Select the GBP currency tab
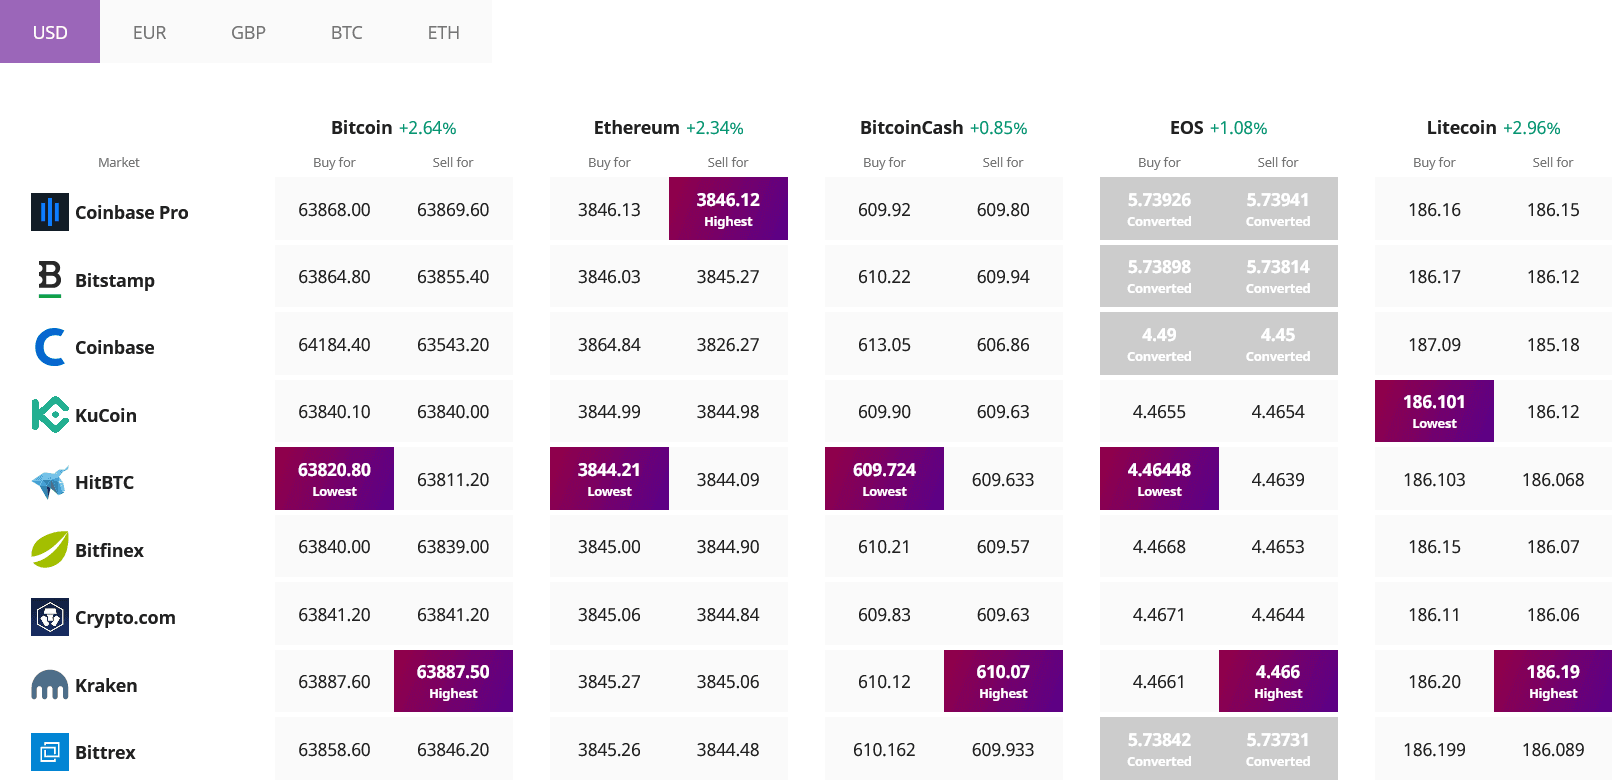This screenshot has width=1612, height=784. tap(248, 32)
